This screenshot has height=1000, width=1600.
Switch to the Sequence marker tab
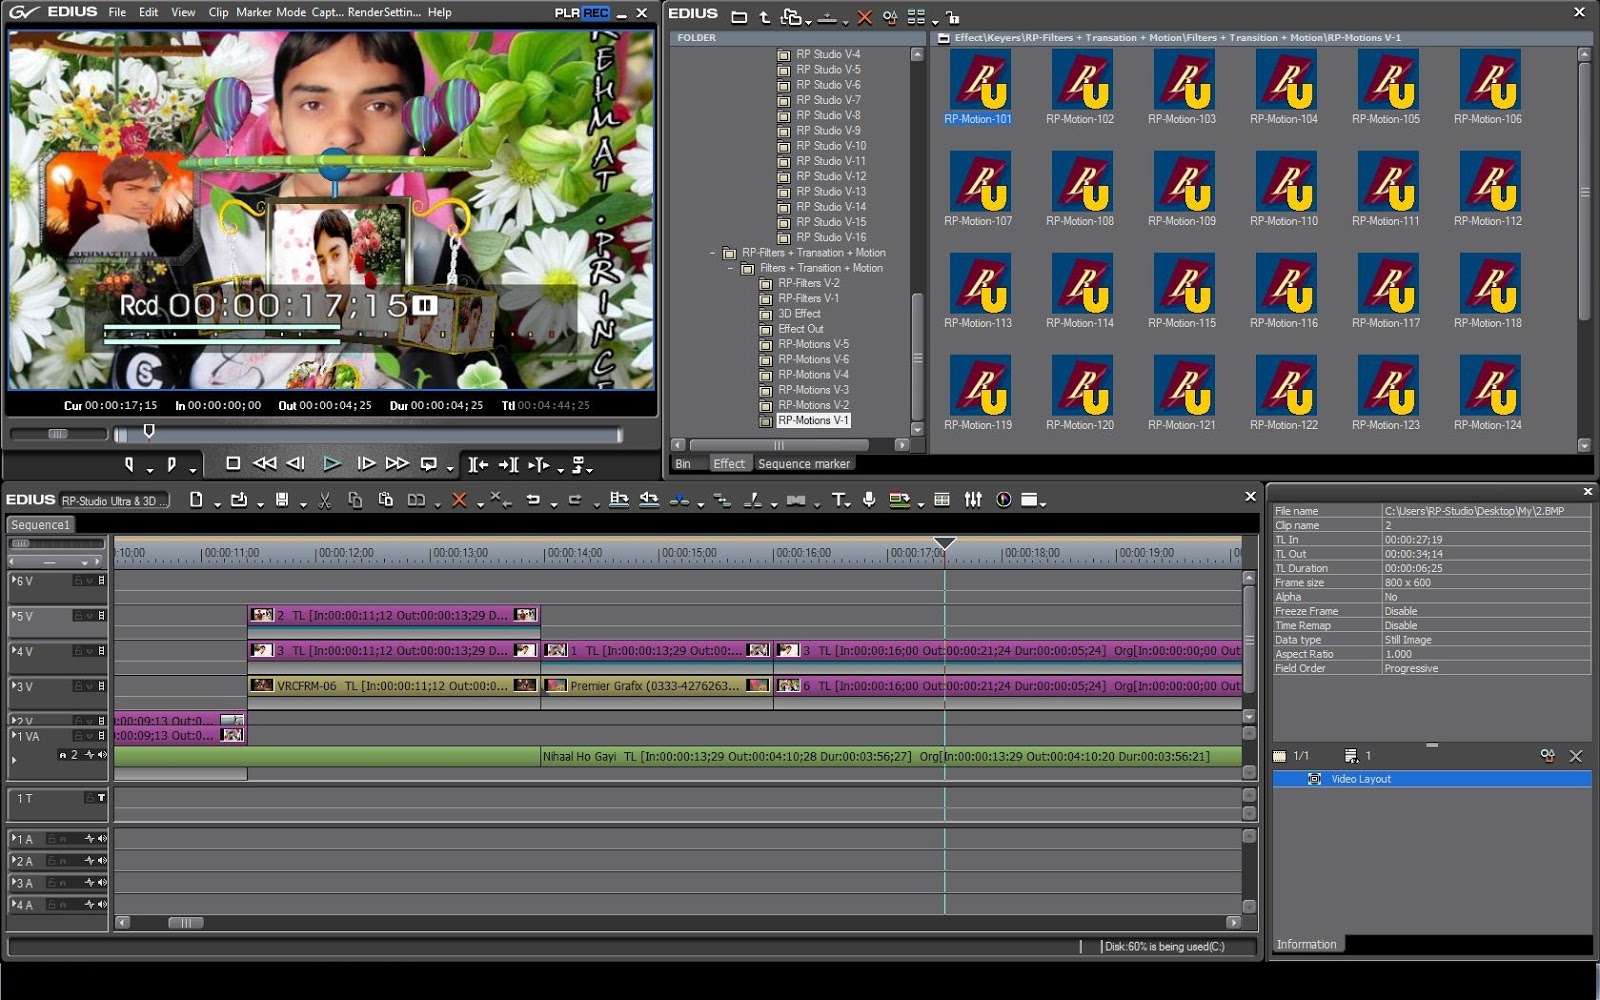pyautogui.click(x=804, y=463)
